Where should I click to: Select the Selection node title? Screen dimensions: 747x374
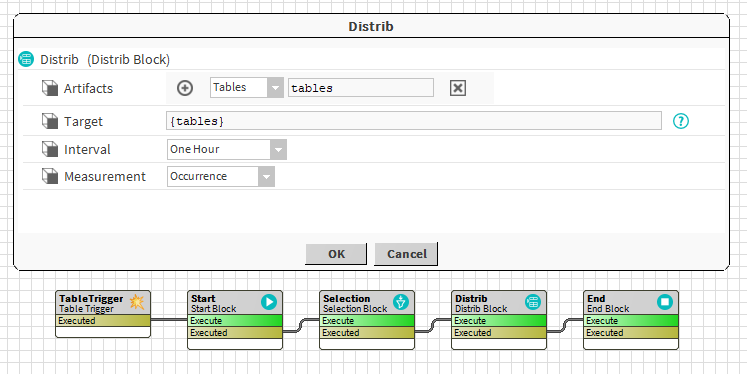tap(346, 299)
